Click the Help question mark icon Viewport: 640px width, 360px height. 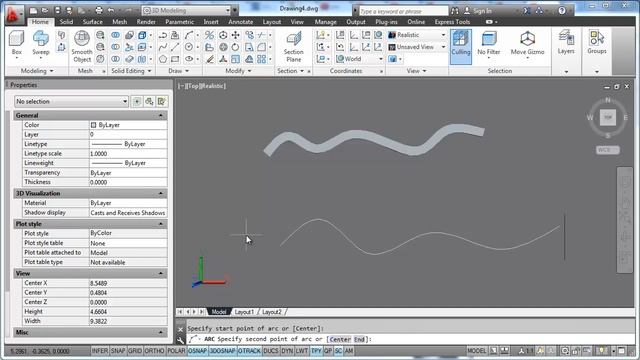(562, 11)
